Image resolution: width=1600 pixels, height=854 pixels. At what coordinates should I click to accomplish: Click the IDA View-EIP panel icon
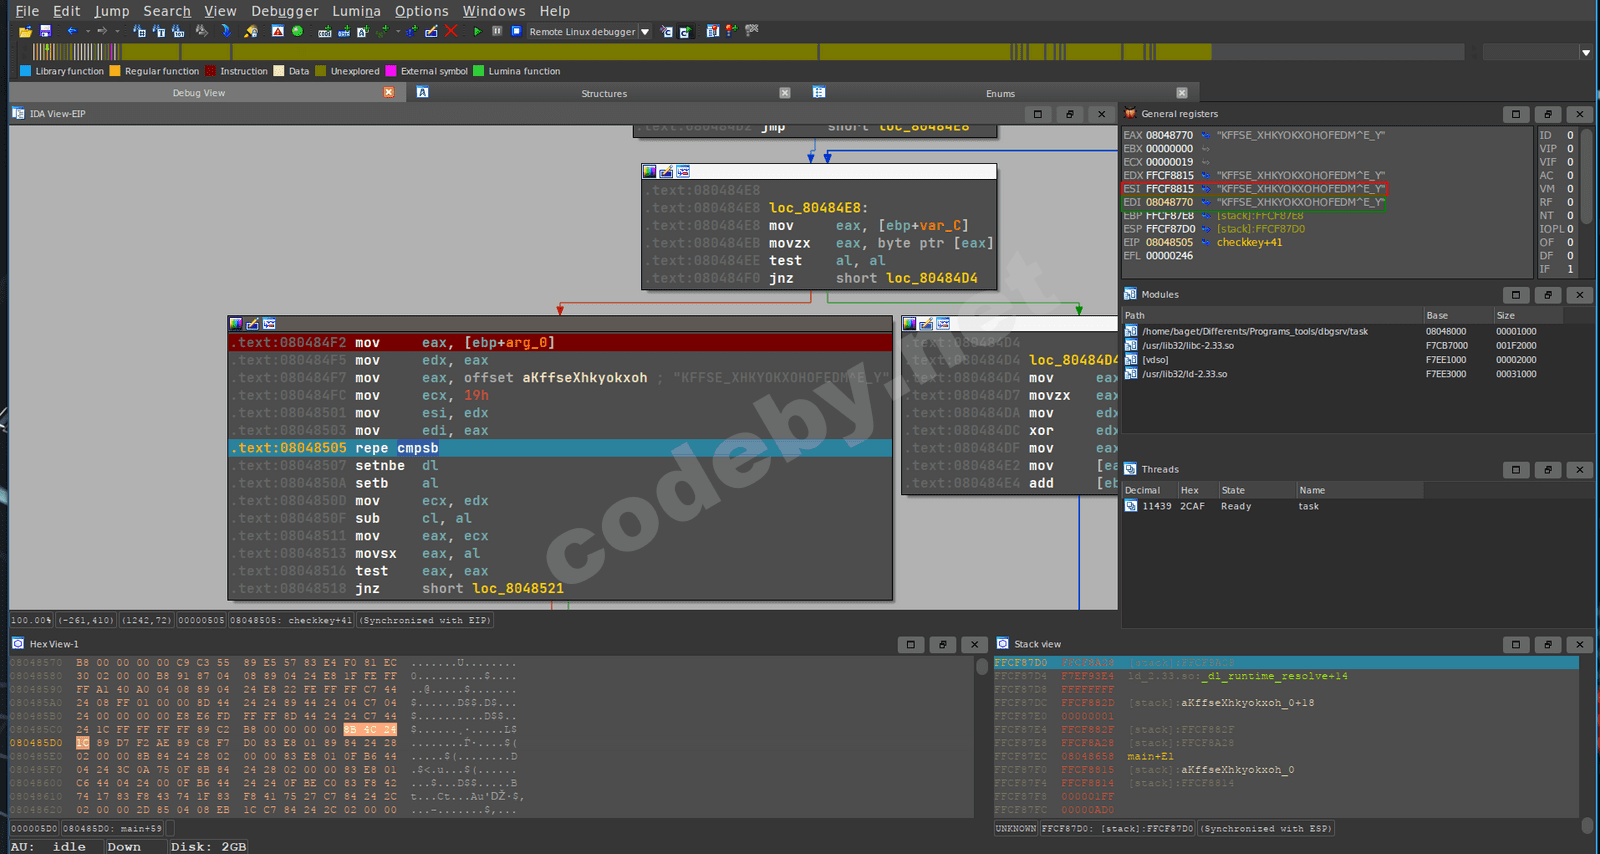coord(18,114)
